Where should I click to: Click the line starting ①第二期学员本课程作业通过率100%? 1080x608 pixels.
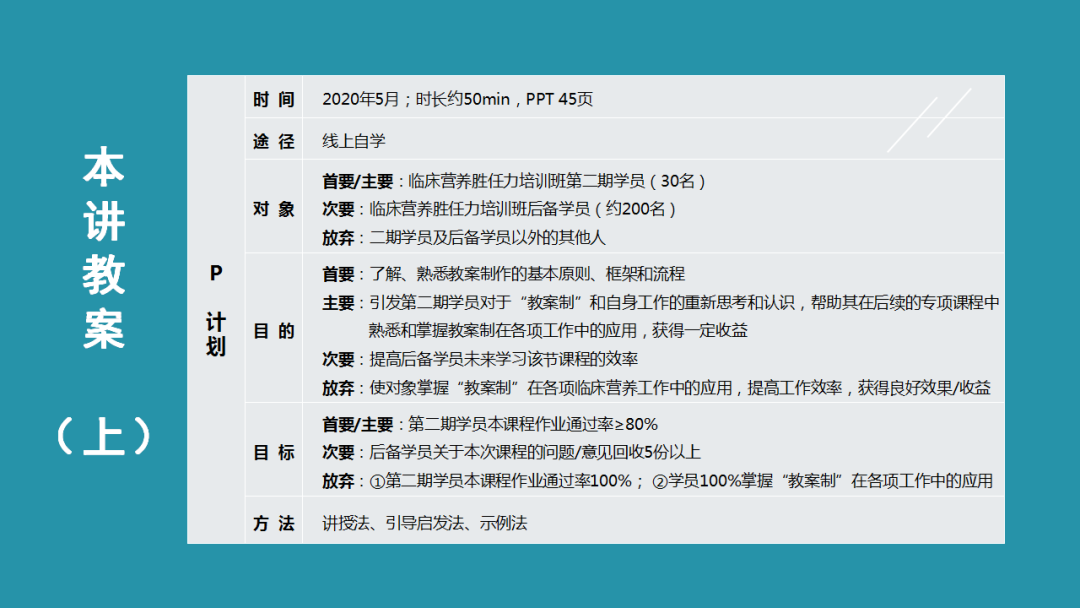click(658, 481)
